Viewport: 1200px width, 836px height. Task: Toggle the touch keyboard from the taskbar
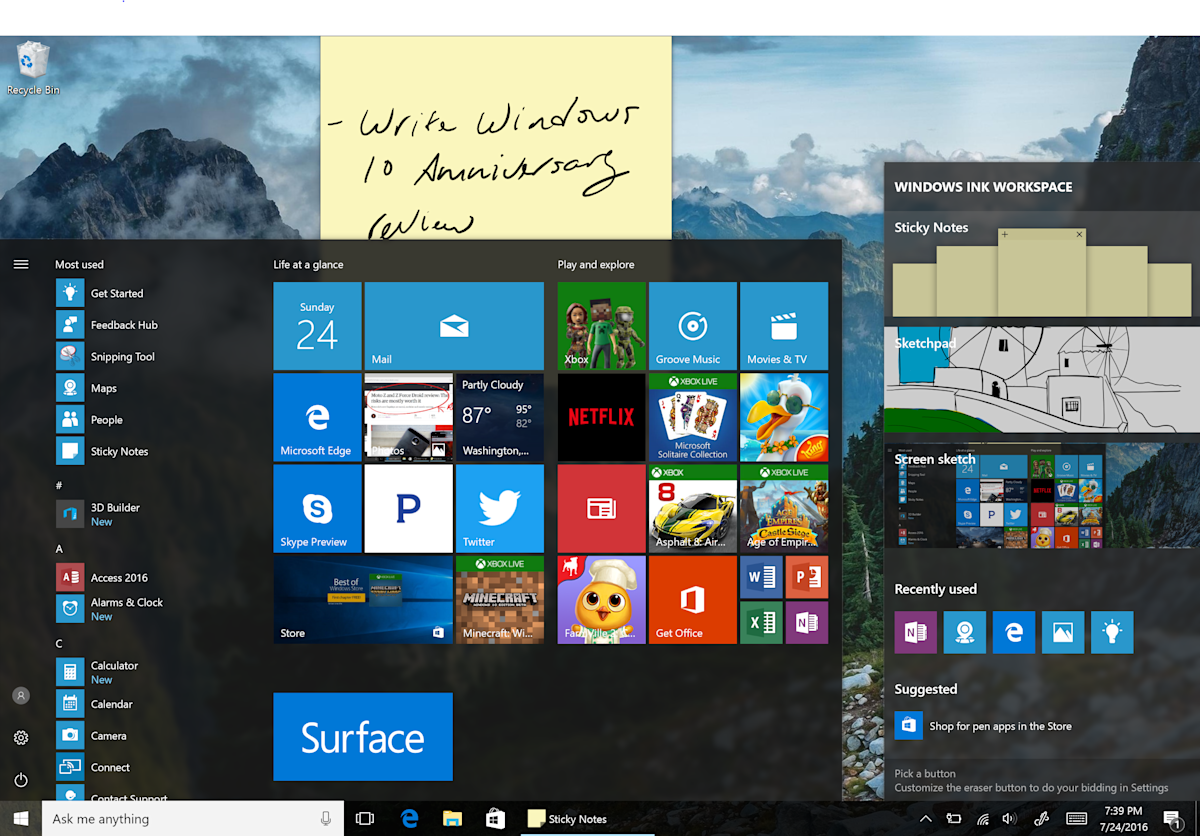pos(1077,818)
